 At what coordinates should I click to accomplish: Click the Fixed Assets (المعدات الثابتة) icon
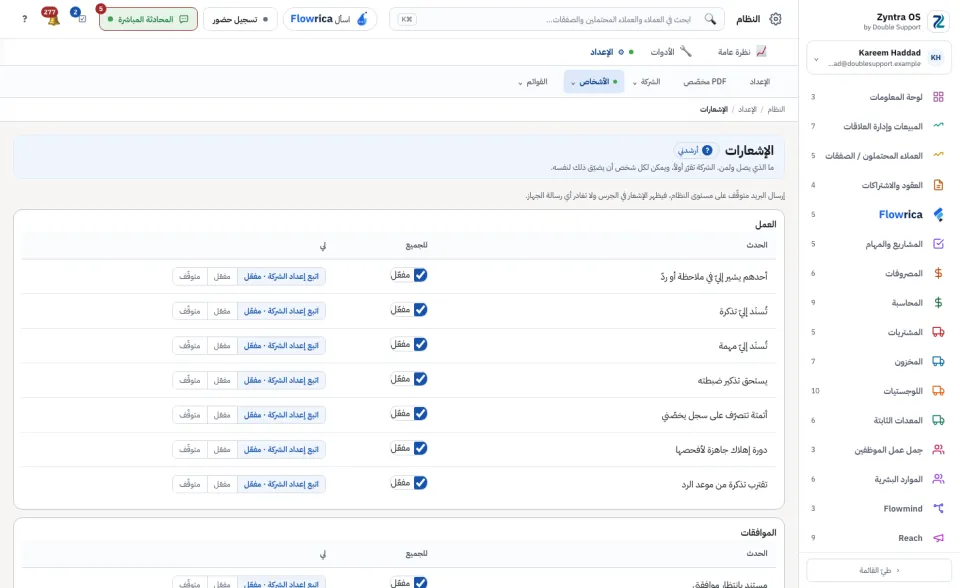(938, 420)
